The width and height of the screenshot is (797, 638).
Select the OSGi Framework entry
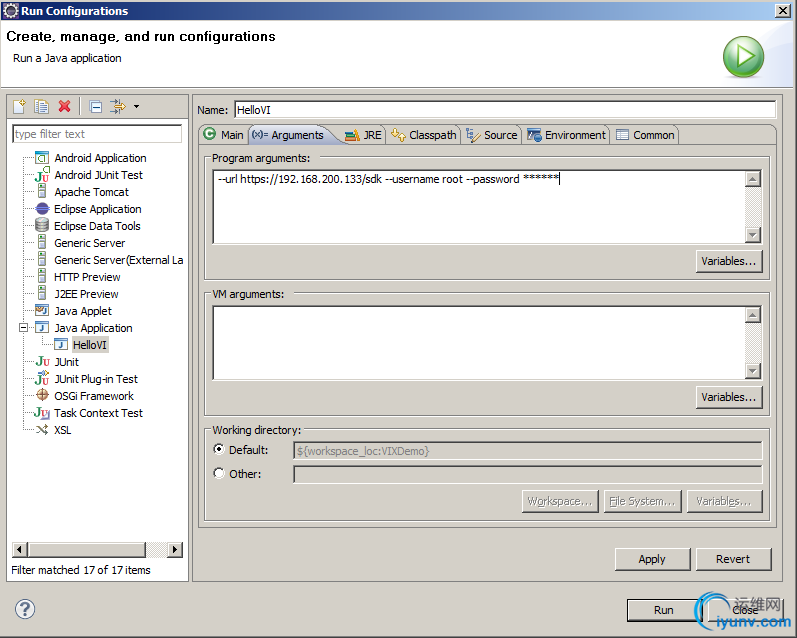(x=94, y=396)
